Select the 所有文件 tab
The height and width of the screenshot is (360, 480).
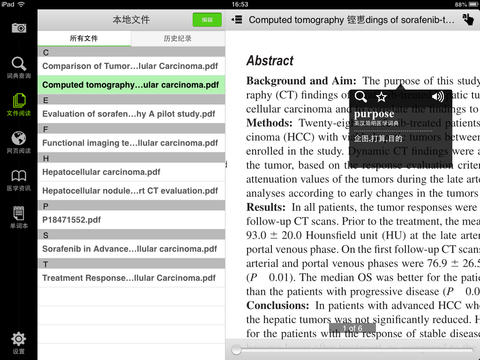(x=84, y=39)
